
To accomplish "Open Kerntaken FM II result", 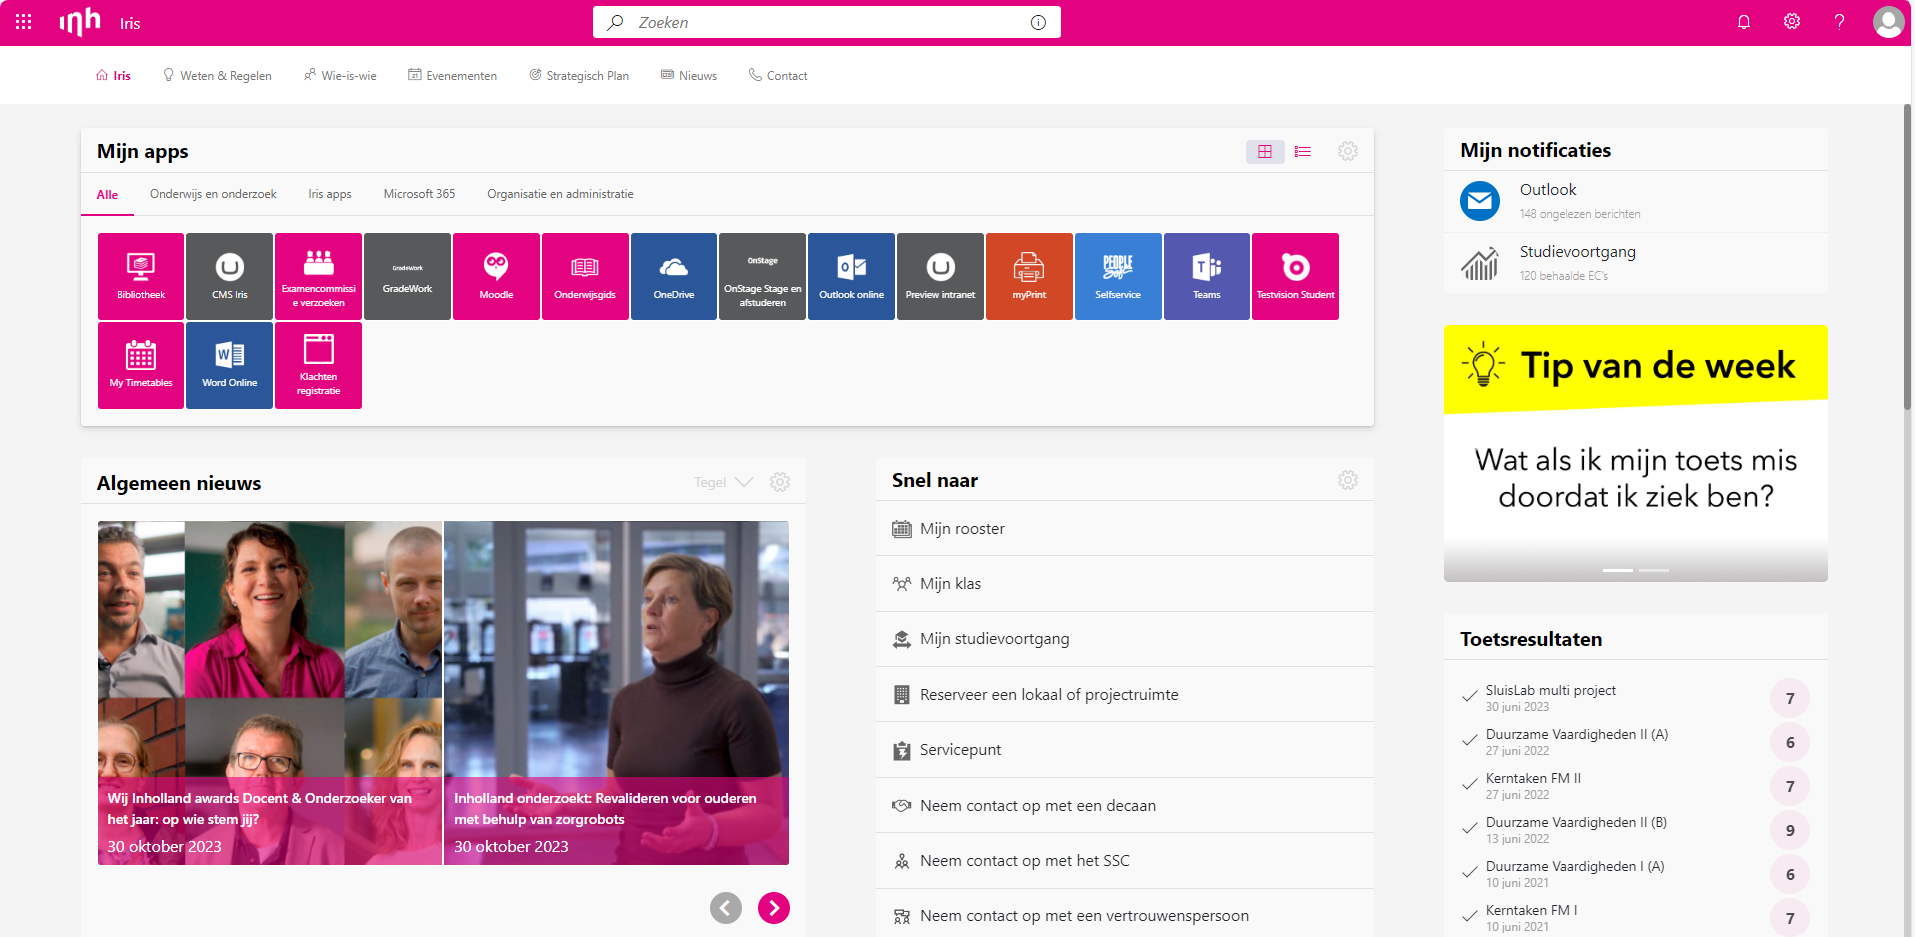I will coord(1636,786).
